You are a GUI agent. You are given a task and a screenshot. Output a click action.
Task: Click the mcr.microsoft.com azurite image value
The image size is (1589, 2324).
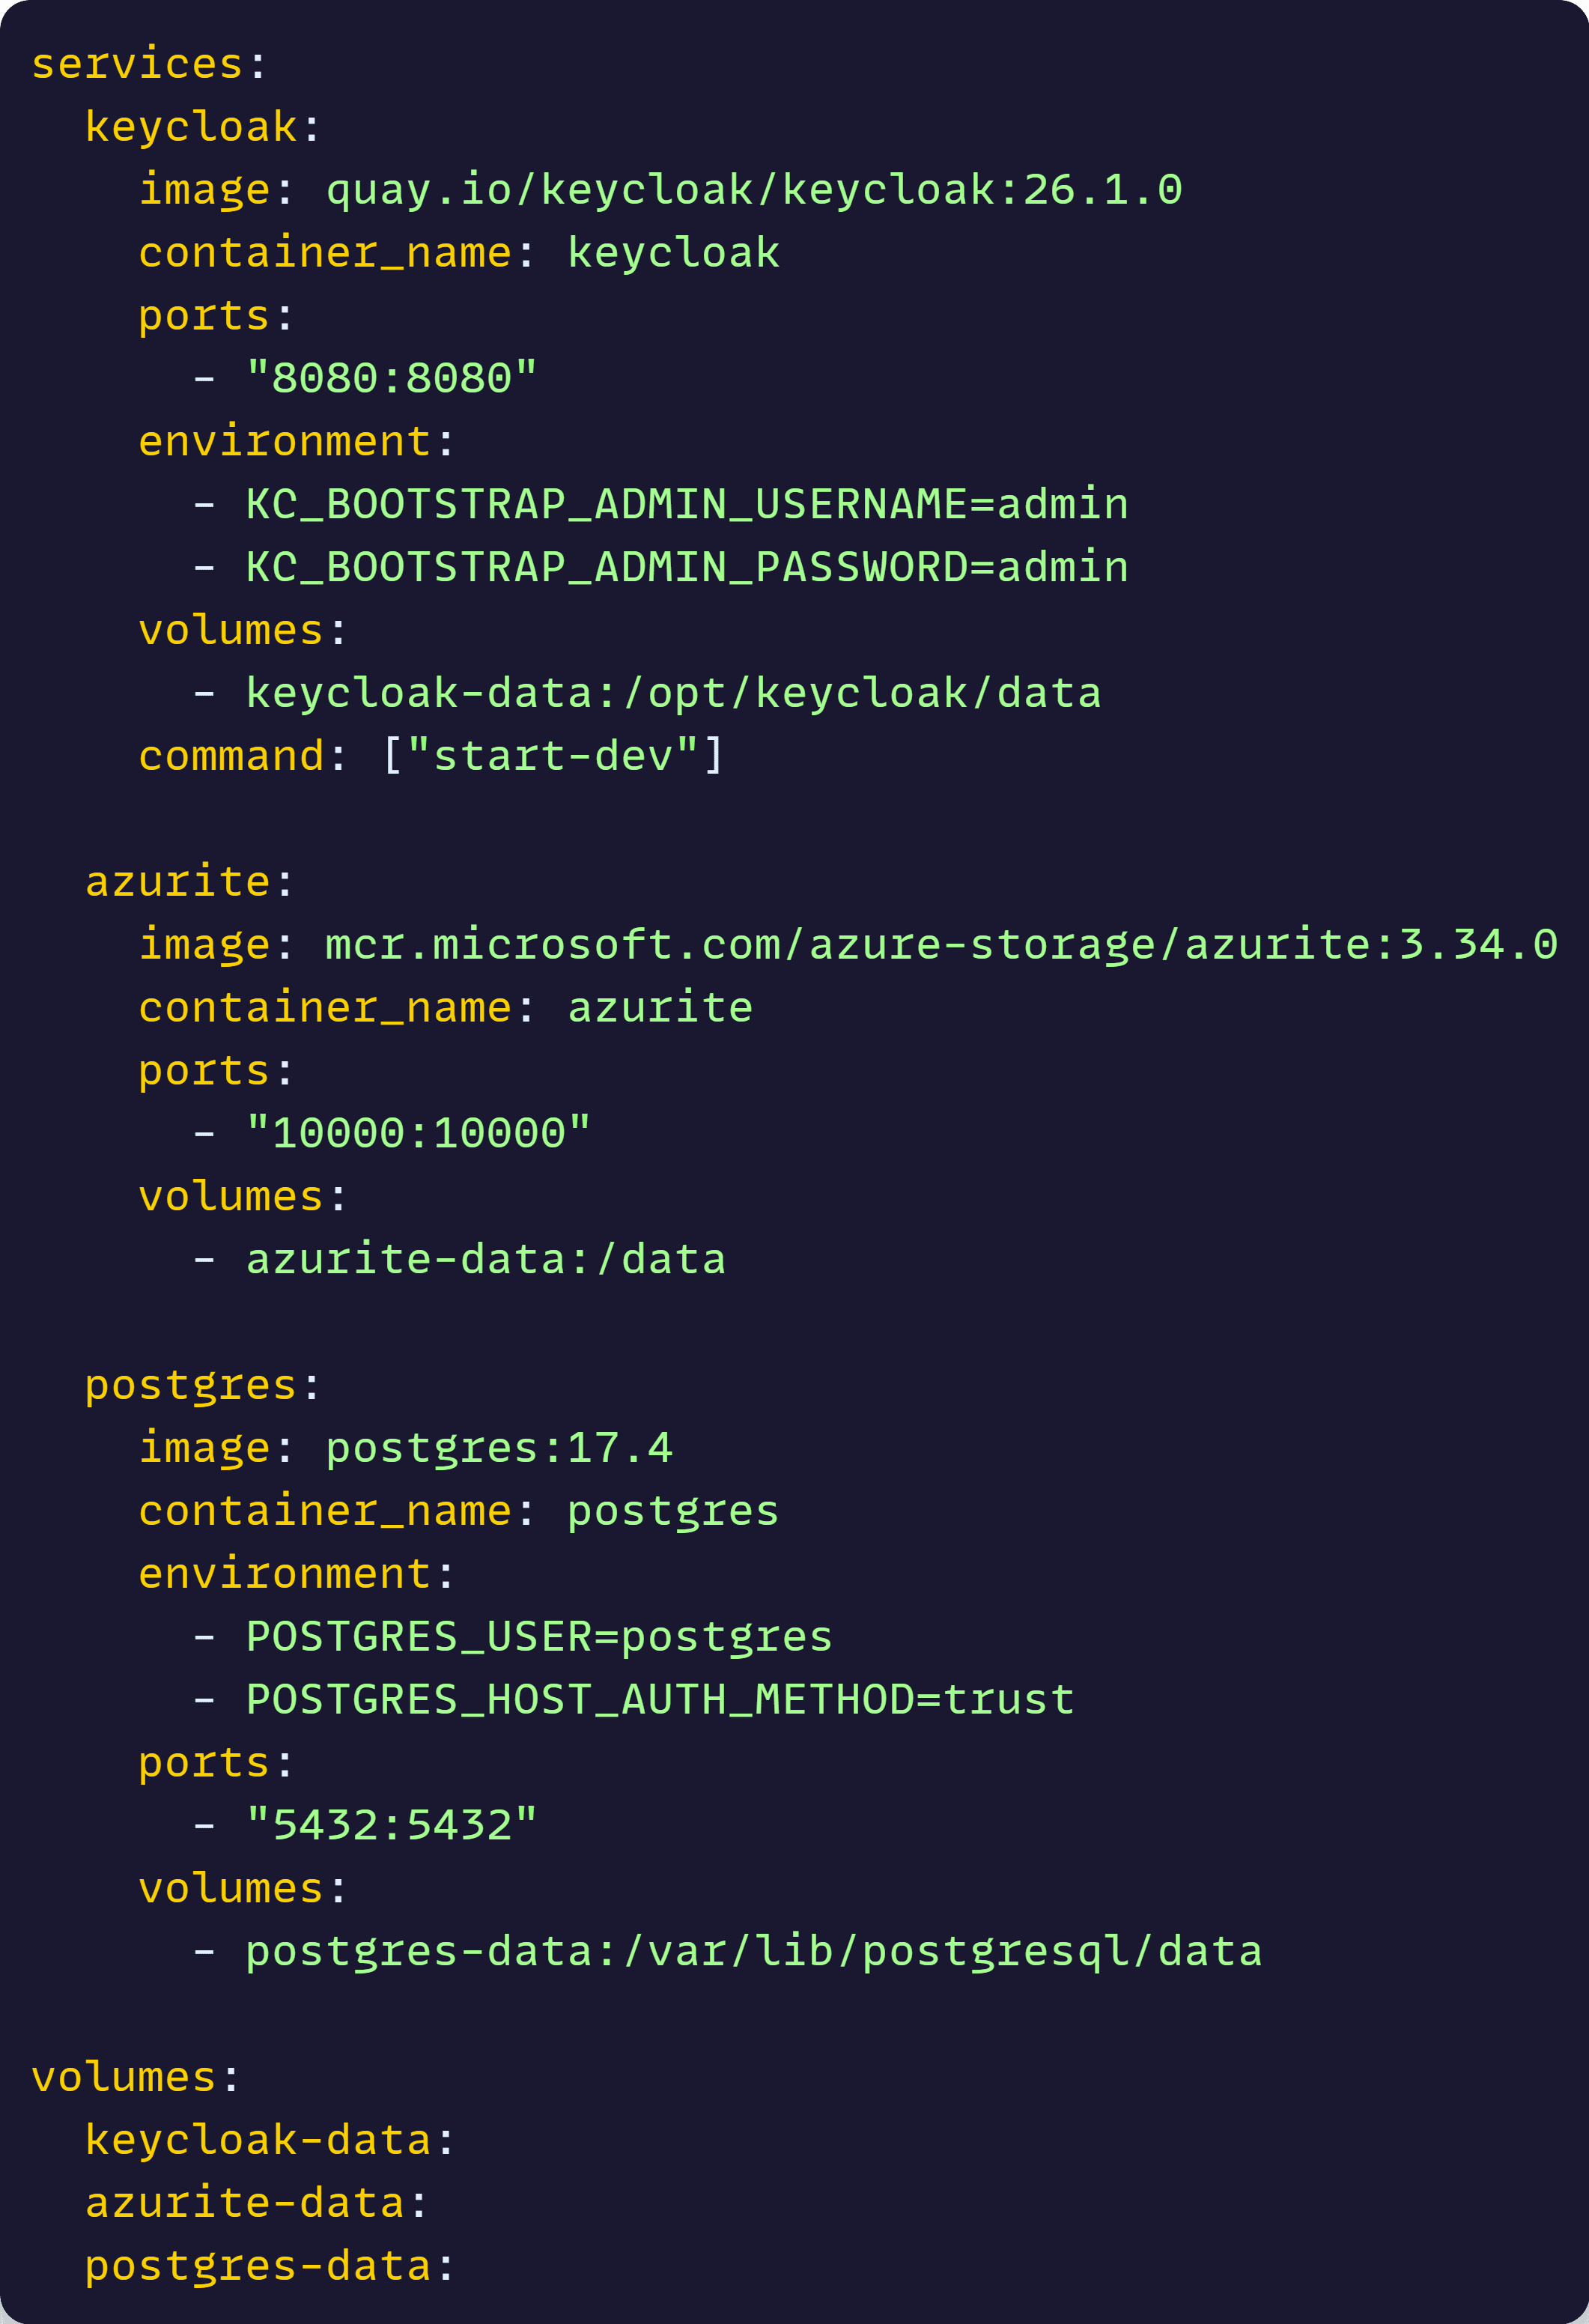tap(941, 945)
